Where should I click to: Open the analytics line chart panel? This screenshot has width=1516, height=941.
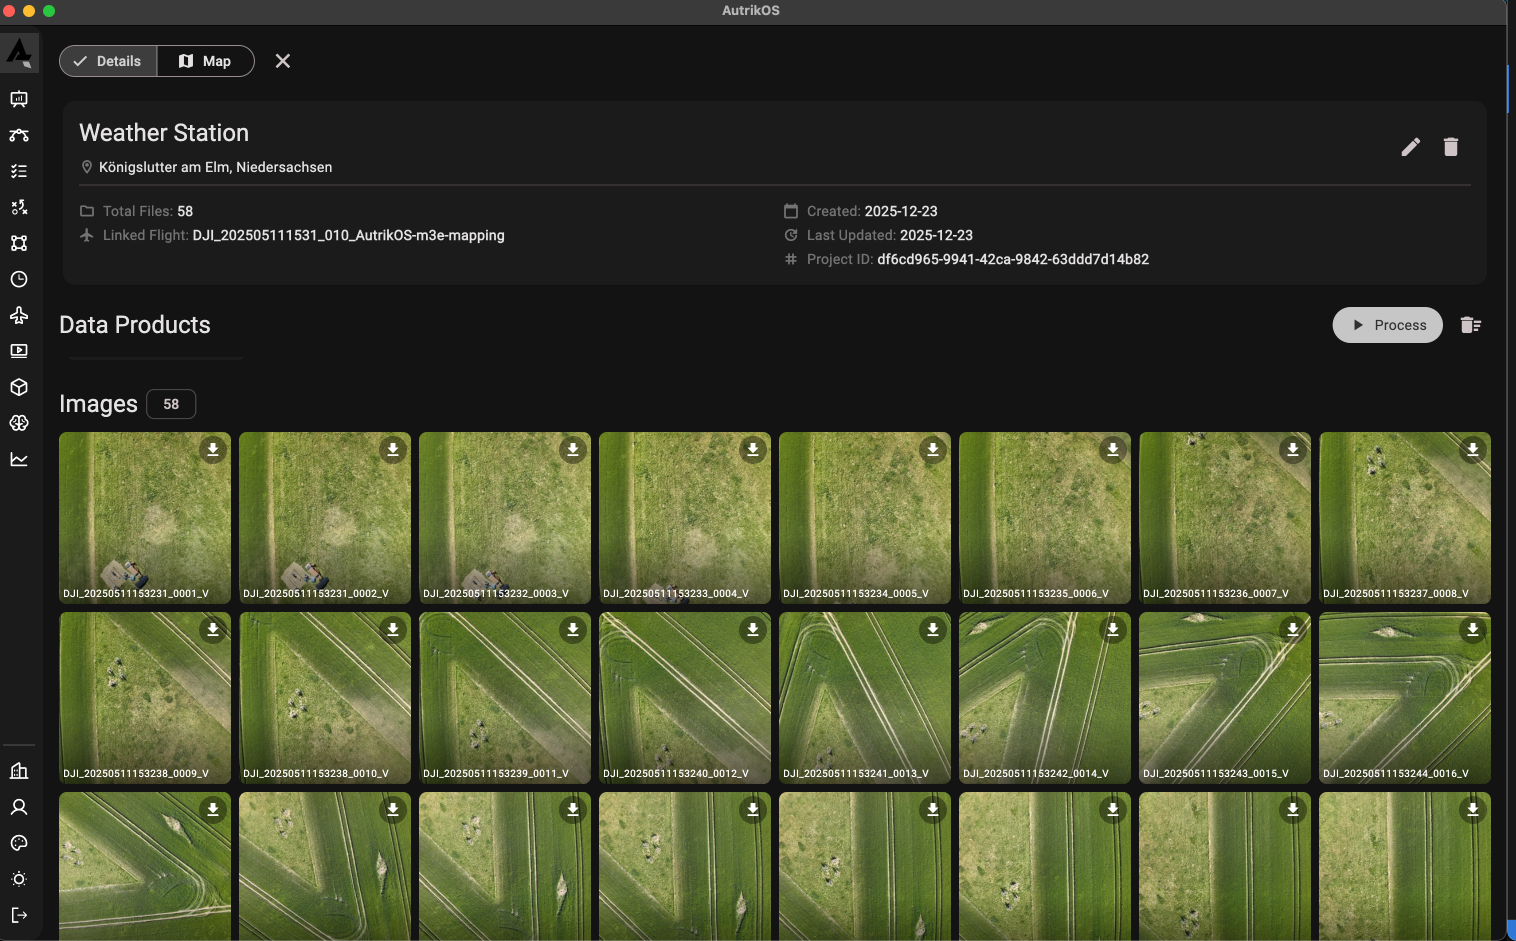click(x=19, y=459)
